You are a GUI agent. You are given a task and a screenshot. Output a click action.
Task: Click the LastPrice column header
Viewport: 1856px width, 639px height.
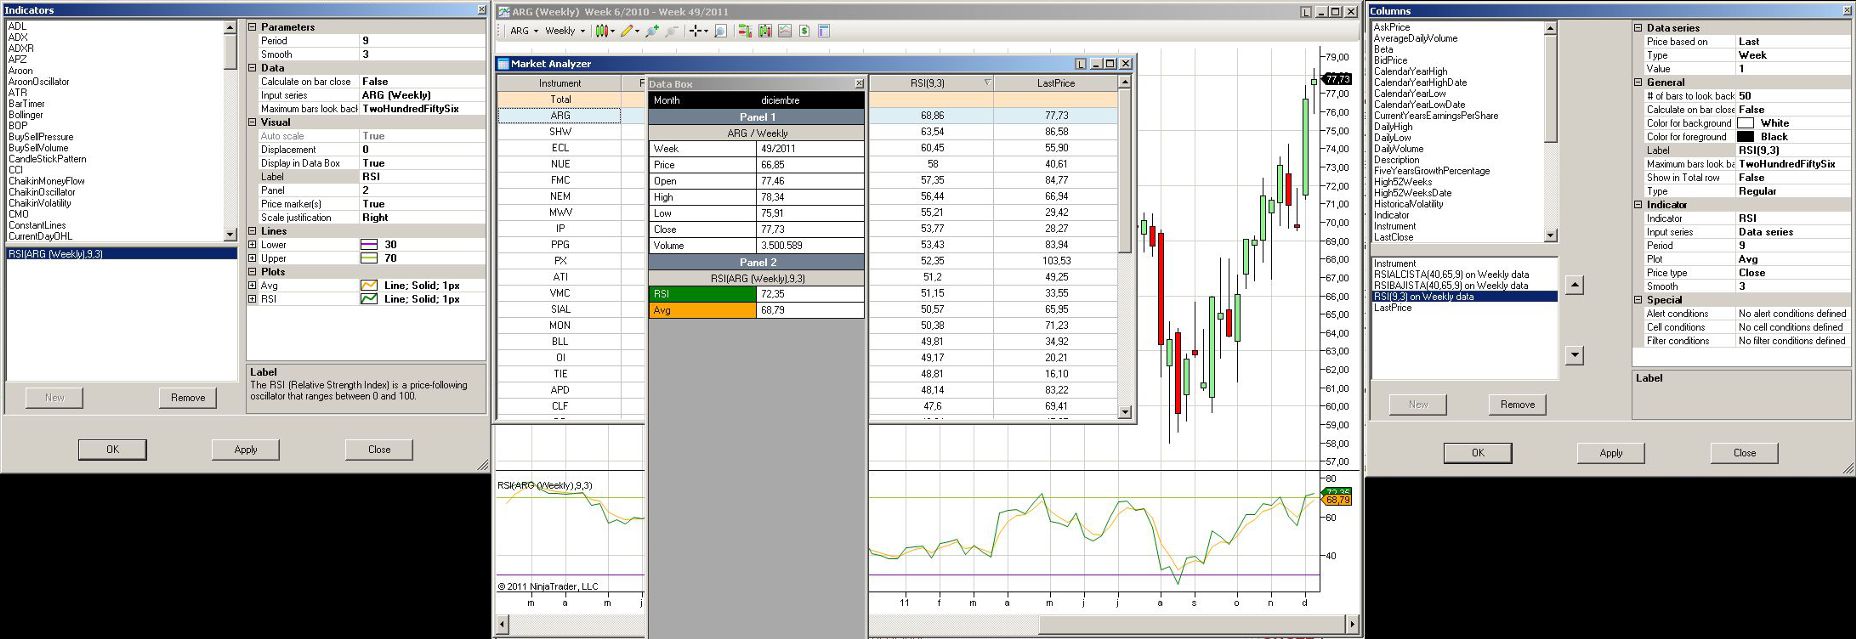coord(1055,83)
